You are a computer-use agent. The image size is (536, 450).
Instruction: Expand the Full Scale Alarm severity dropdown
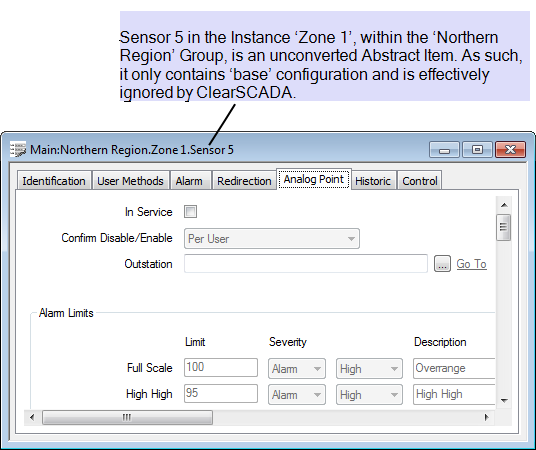(297, 369)
